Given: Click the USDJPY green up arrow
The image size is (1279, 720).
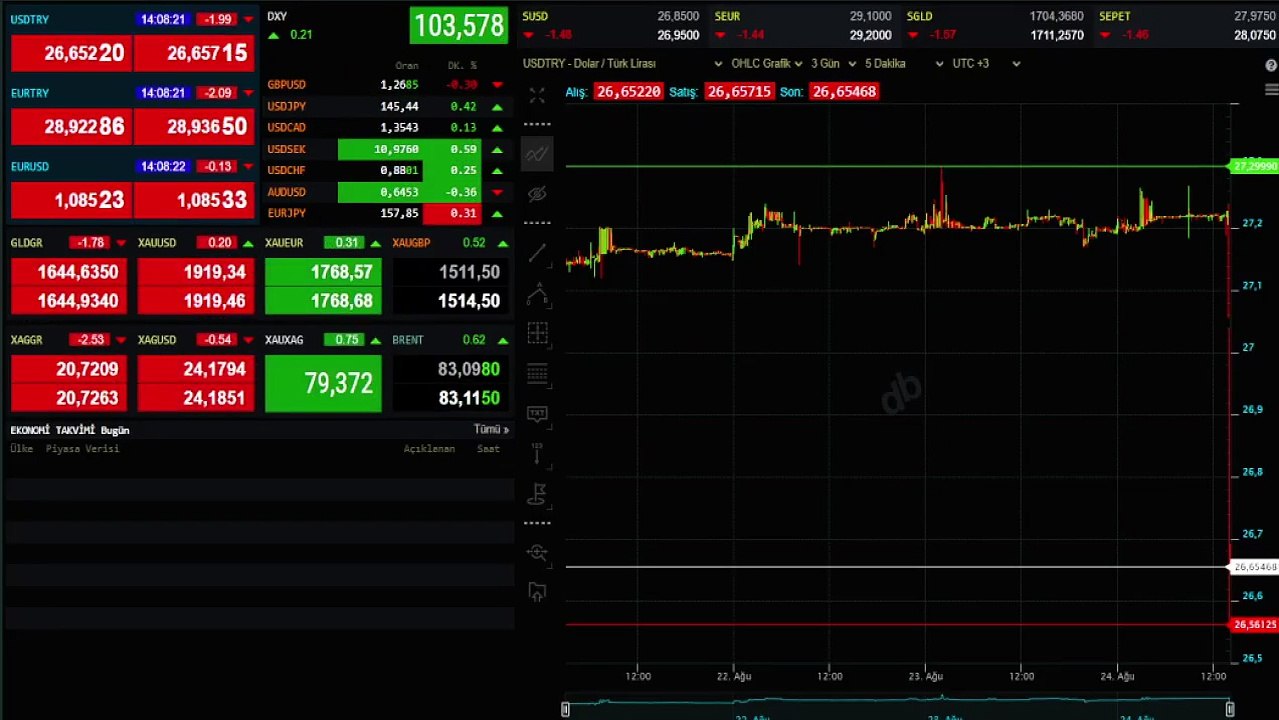Looking at the screenshot, I should 497,107.
